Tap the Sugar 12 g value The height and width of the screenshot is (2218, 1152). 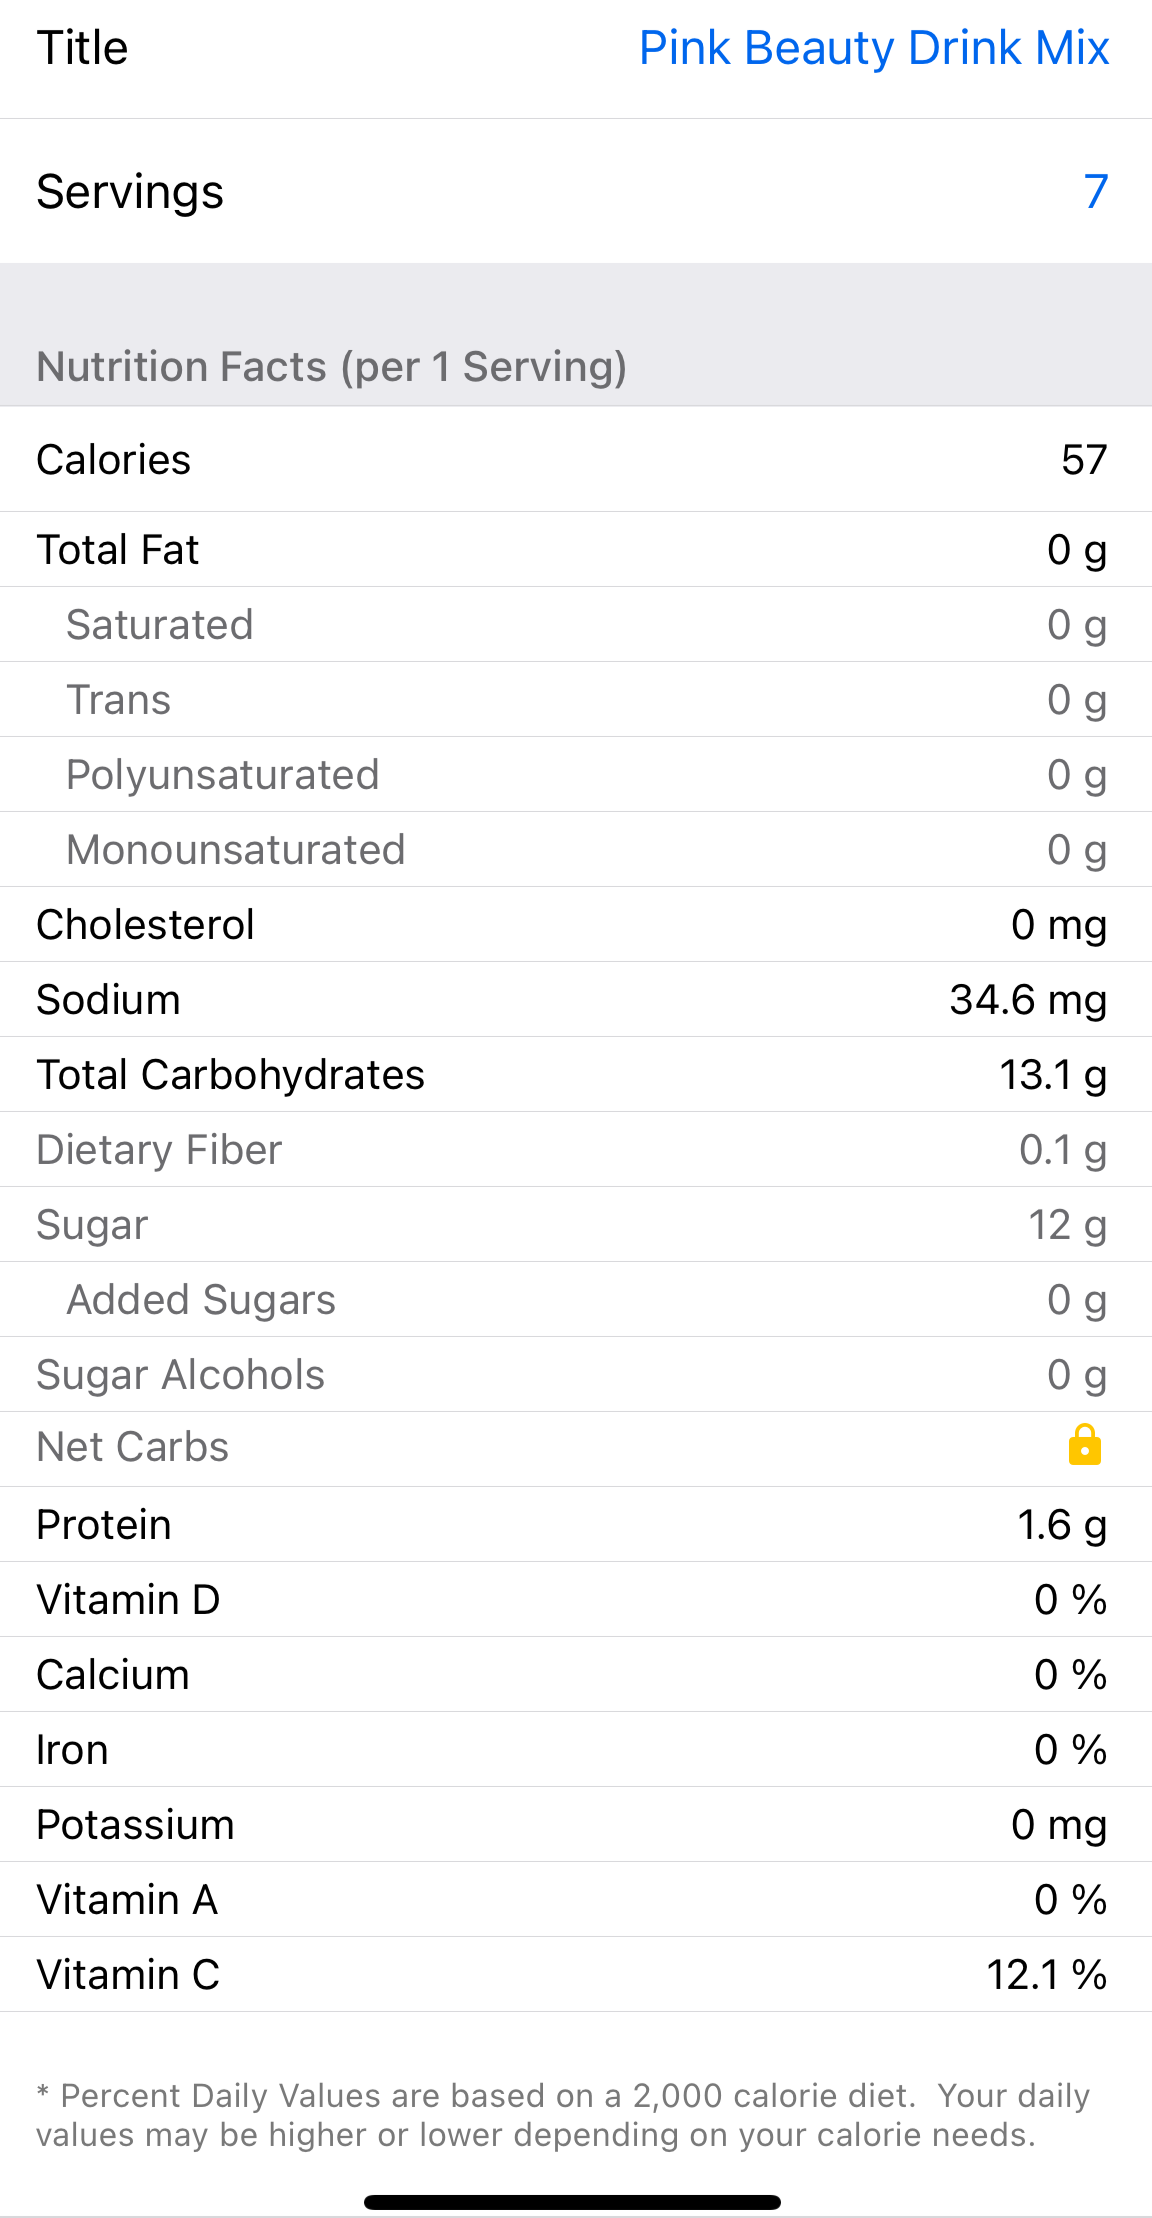click(1067, 1225)
